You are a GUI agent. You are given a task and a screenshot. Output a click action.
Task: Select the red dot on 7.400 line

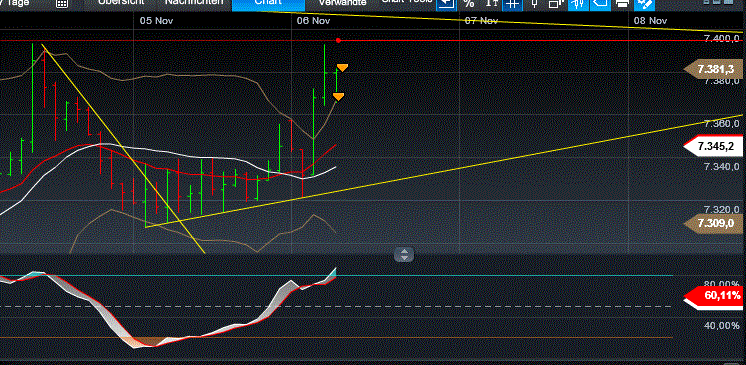(338, 40)
